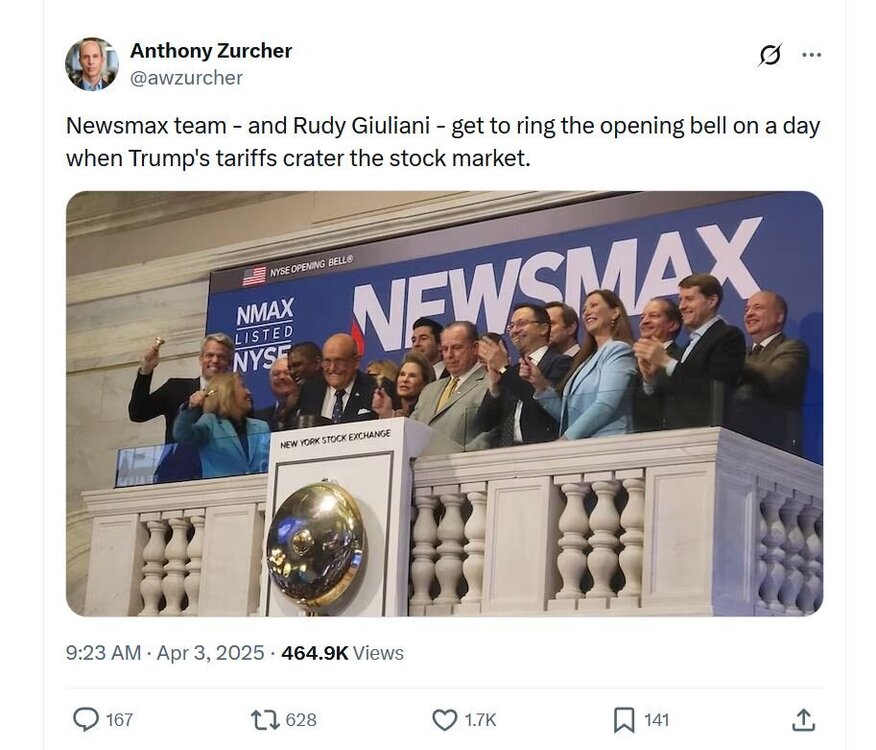This screenshot has height=750, width=876.
Task: Click the Anthony Zurcher display name
Action: pos(211,51)
